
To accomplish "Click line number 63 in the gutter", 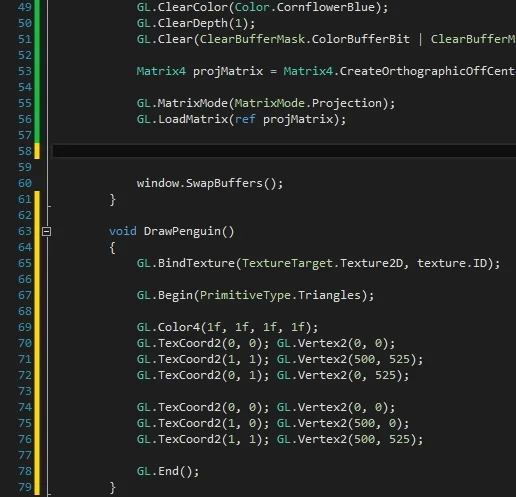I will [x=25, y=231].
